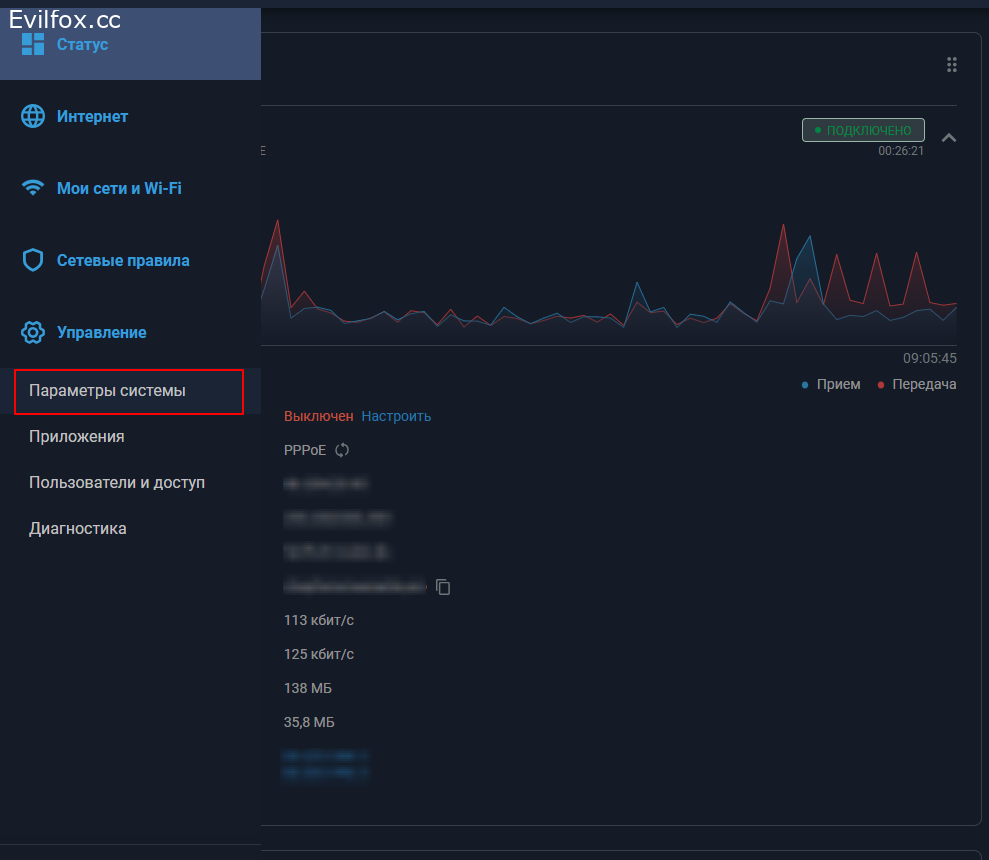989x860 pixels.
Task: Click the 09:05:45 chart timestamp
Action: coord(930,358)
